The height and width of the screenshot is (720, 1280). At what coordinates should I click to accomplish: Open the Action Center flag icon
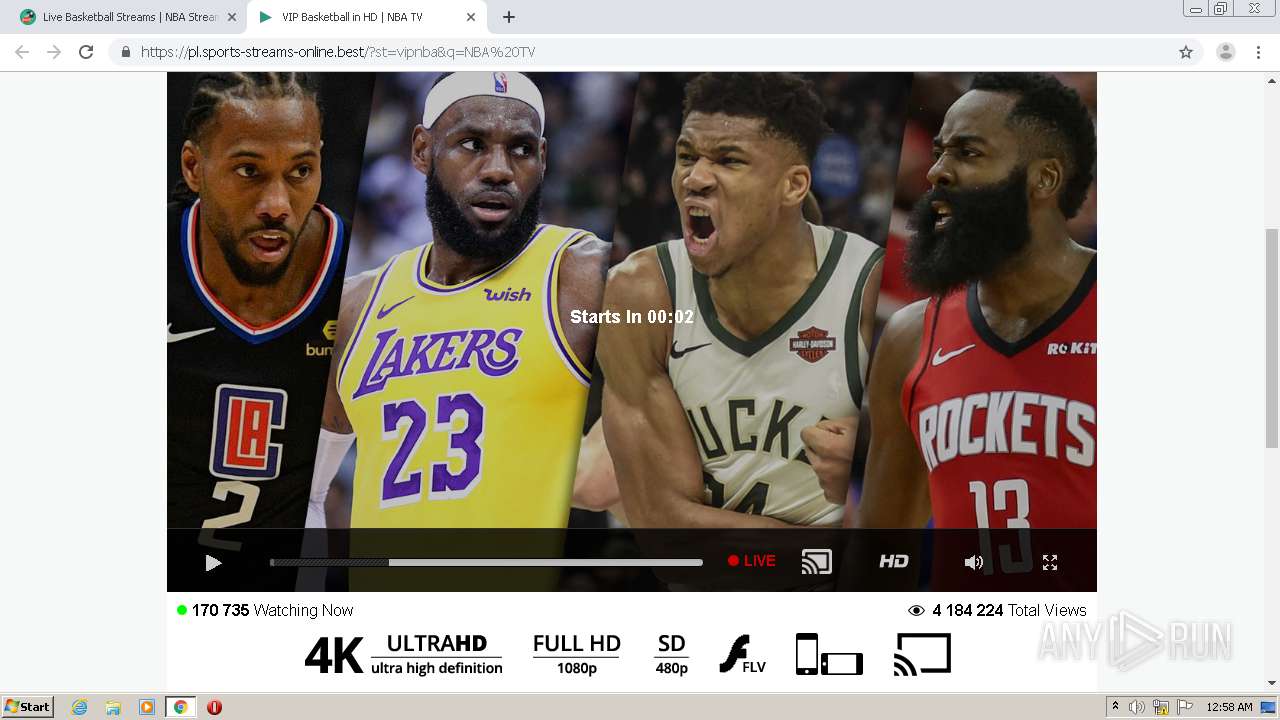(1183, 707)
